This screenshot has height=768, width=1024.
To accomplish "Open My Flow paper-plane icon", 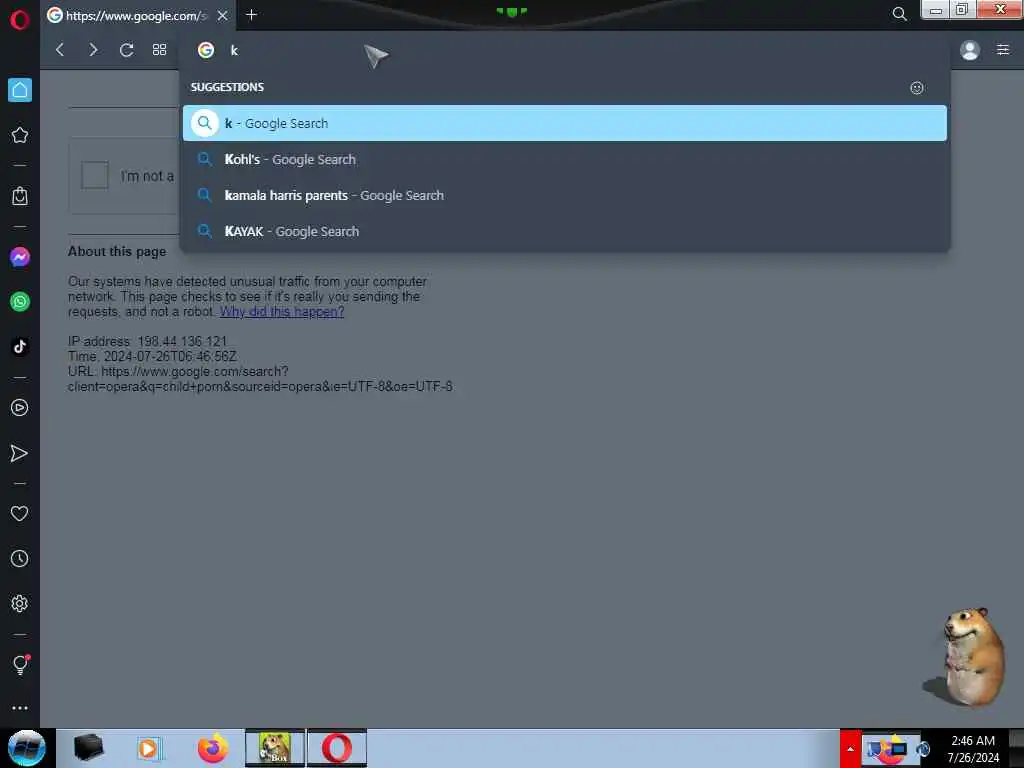I will (20, 453).
